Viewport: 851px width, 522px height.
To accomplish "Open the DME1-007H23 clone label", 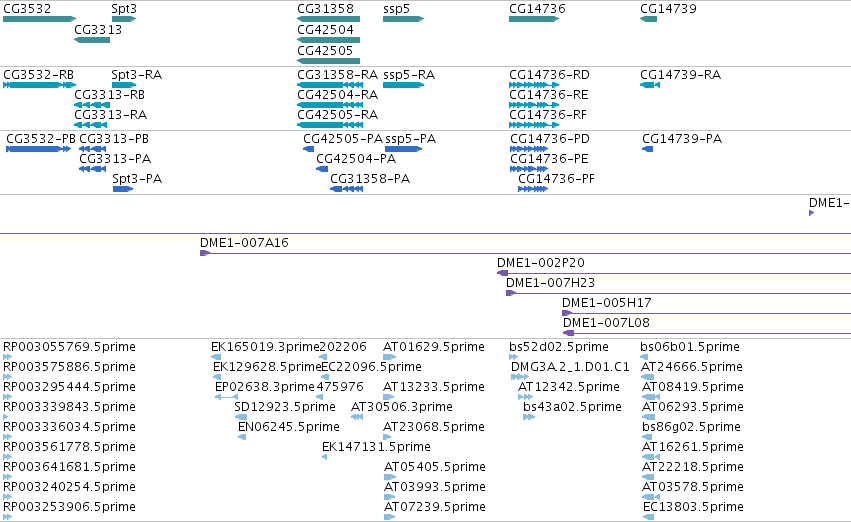I will pos(550,283).
